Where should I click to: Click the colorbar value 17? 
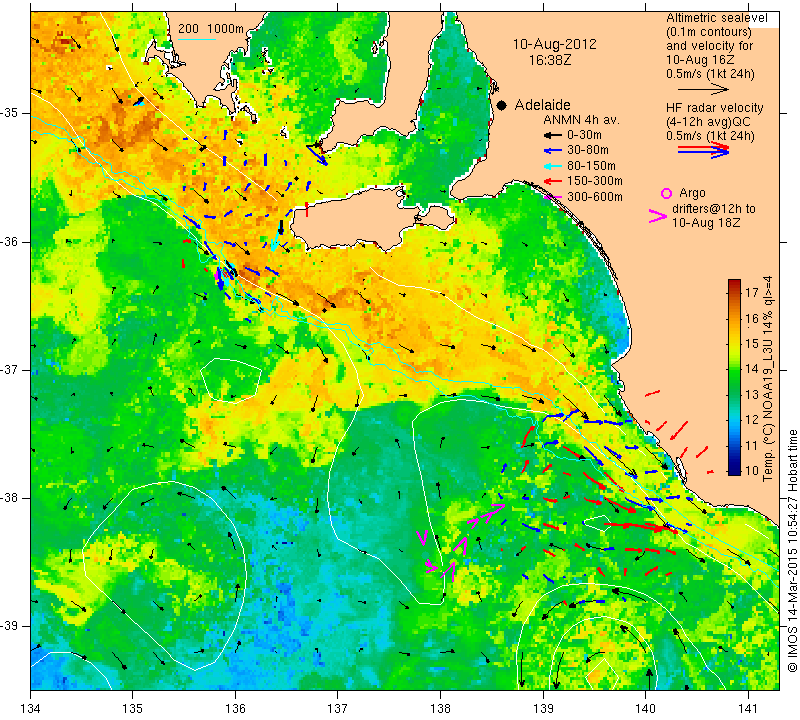752,292
